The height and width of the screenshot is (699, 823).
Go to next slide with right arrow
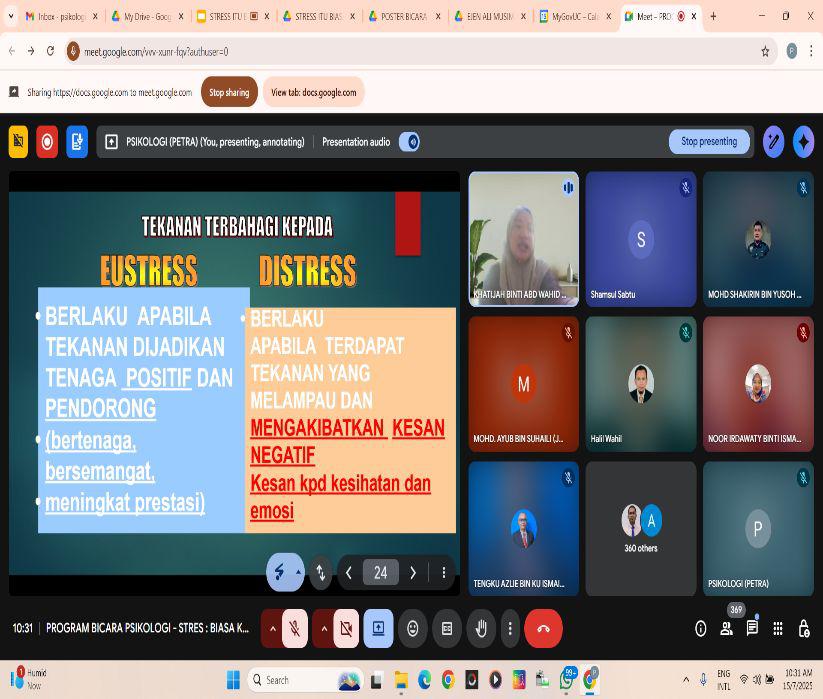(413, 573)
